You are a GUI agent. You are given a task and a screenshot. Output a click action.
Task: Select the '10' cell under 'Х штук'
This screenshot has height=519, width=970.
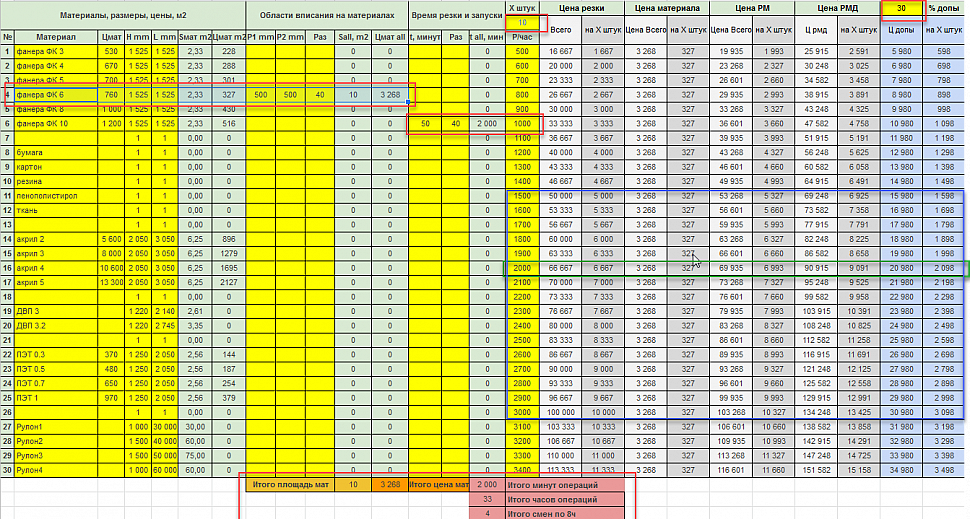522,23
